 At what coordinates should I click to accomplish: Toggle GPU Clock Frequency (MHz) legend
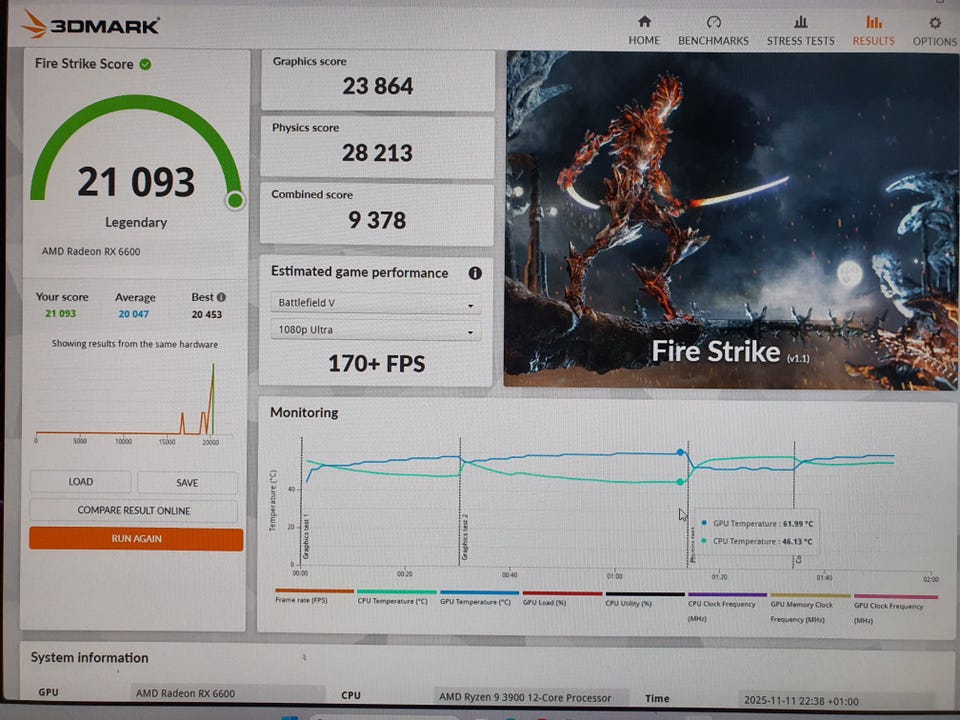point(894,609)
